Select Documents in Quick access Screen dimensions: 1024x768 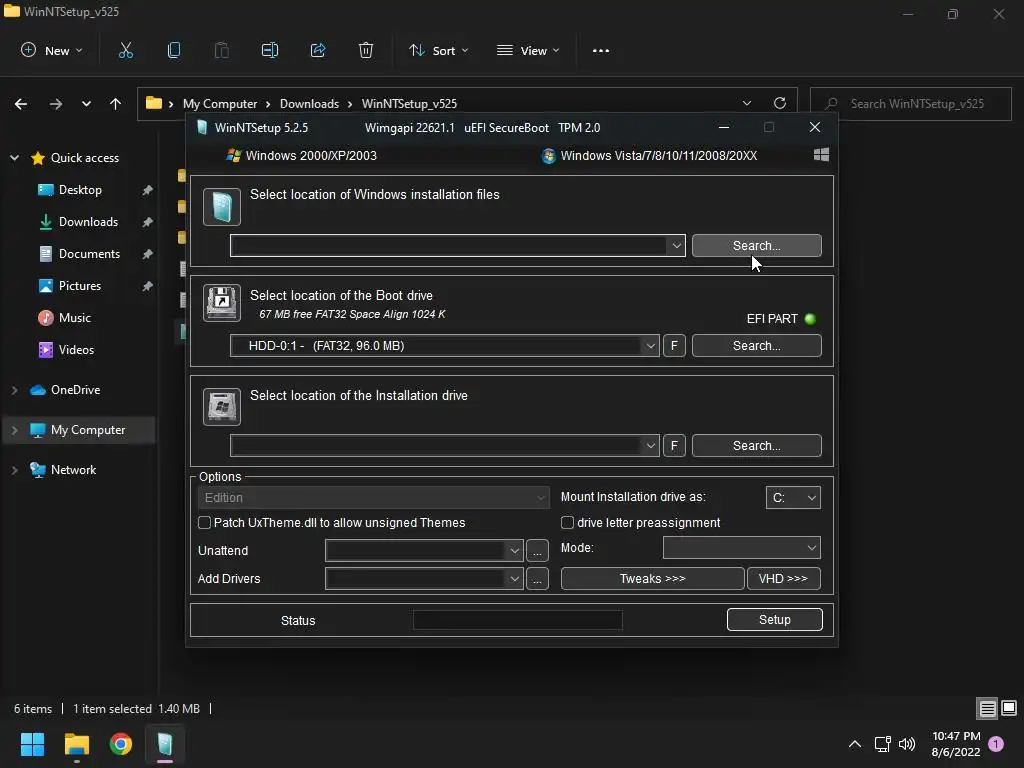(89, 253)
